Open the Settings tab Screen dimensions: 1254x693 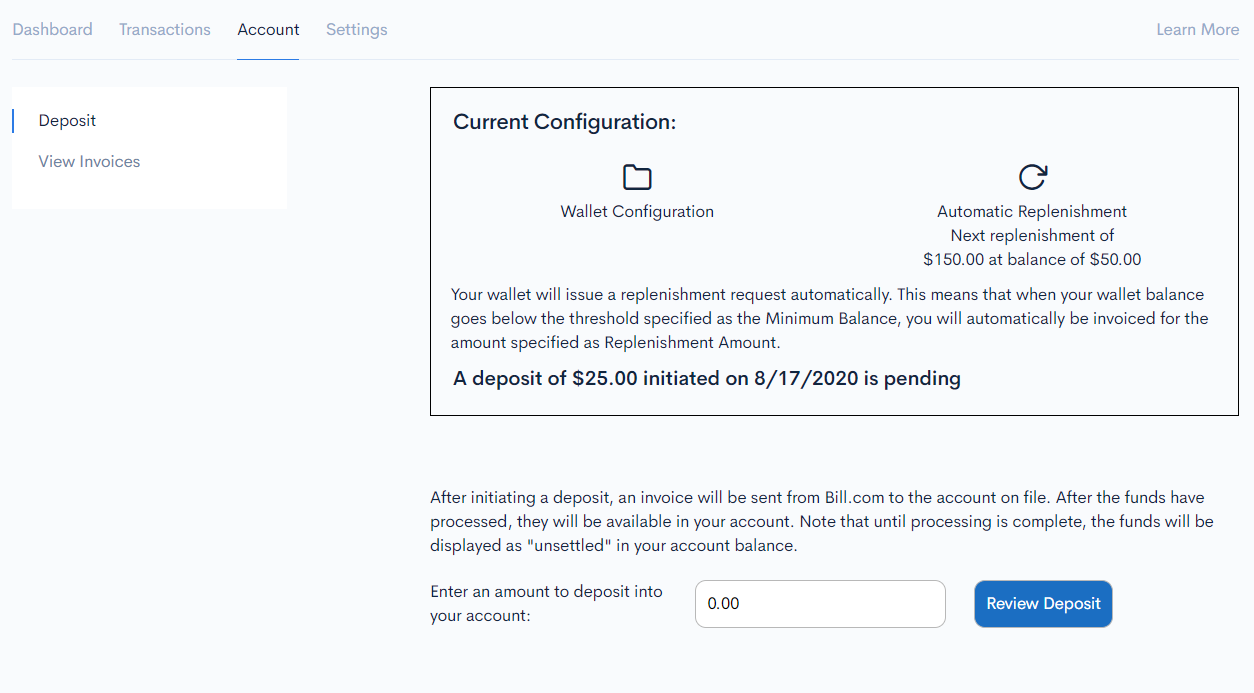click(x=357, y=29)
